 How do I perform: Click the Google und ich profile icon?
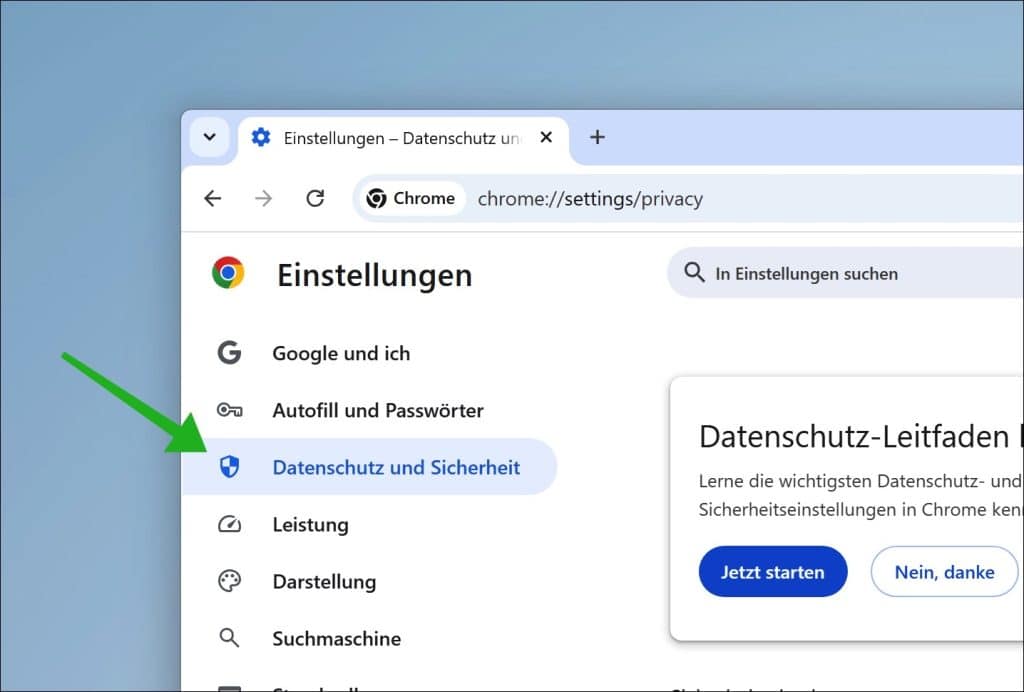click(229, 352)
